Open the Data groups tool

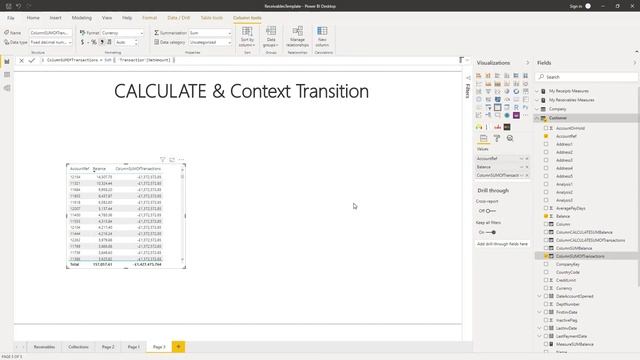(271, 36)
